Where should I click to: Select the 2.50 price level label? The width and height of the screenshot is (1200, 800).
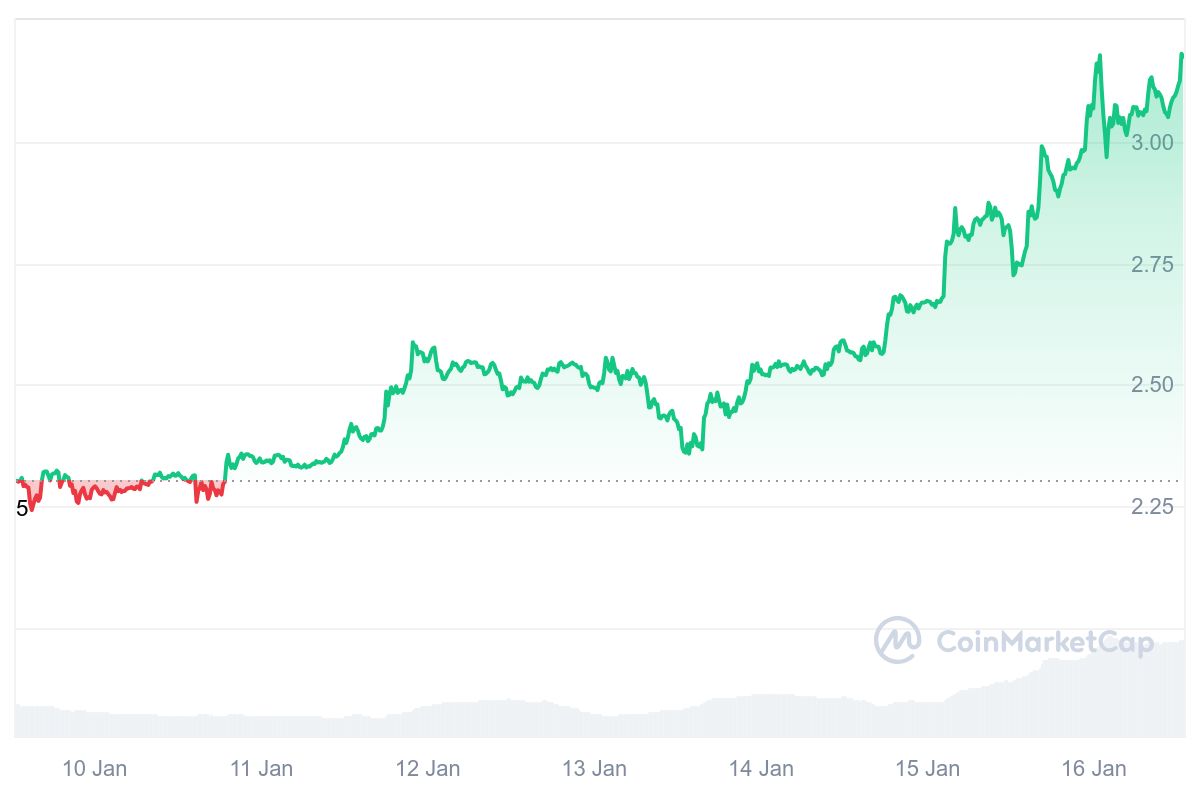pos(1152,386)
